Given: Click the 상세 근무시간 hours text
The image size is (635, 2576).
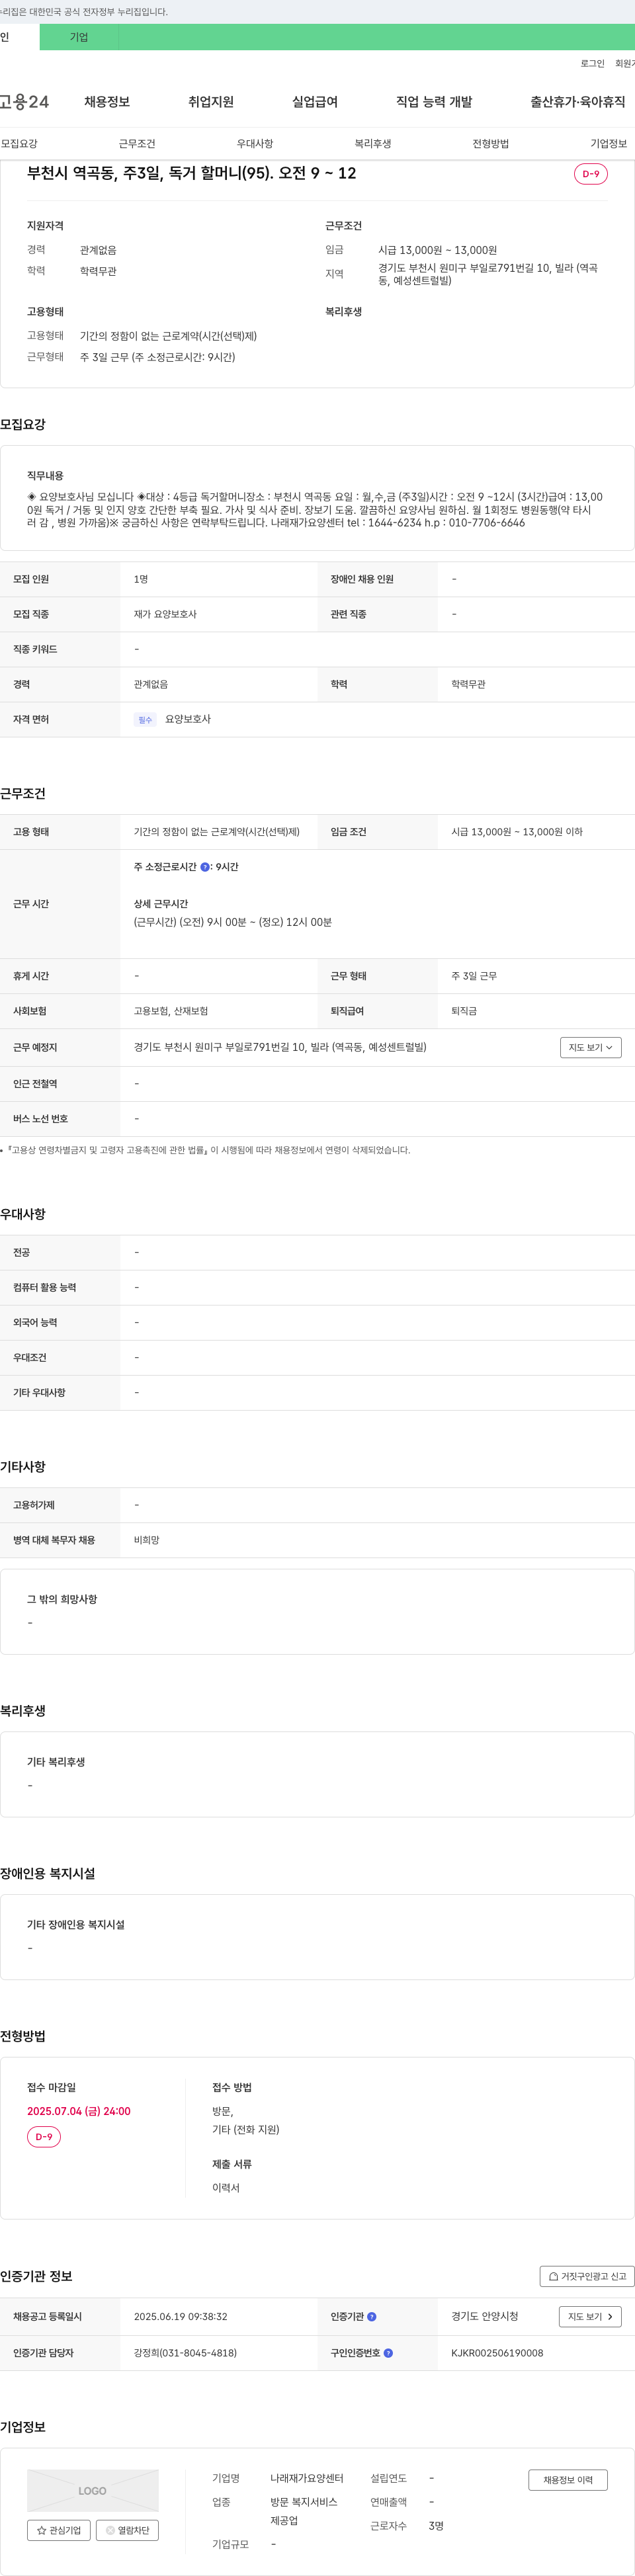Looking at the screenshot, I should pos(233,922).
